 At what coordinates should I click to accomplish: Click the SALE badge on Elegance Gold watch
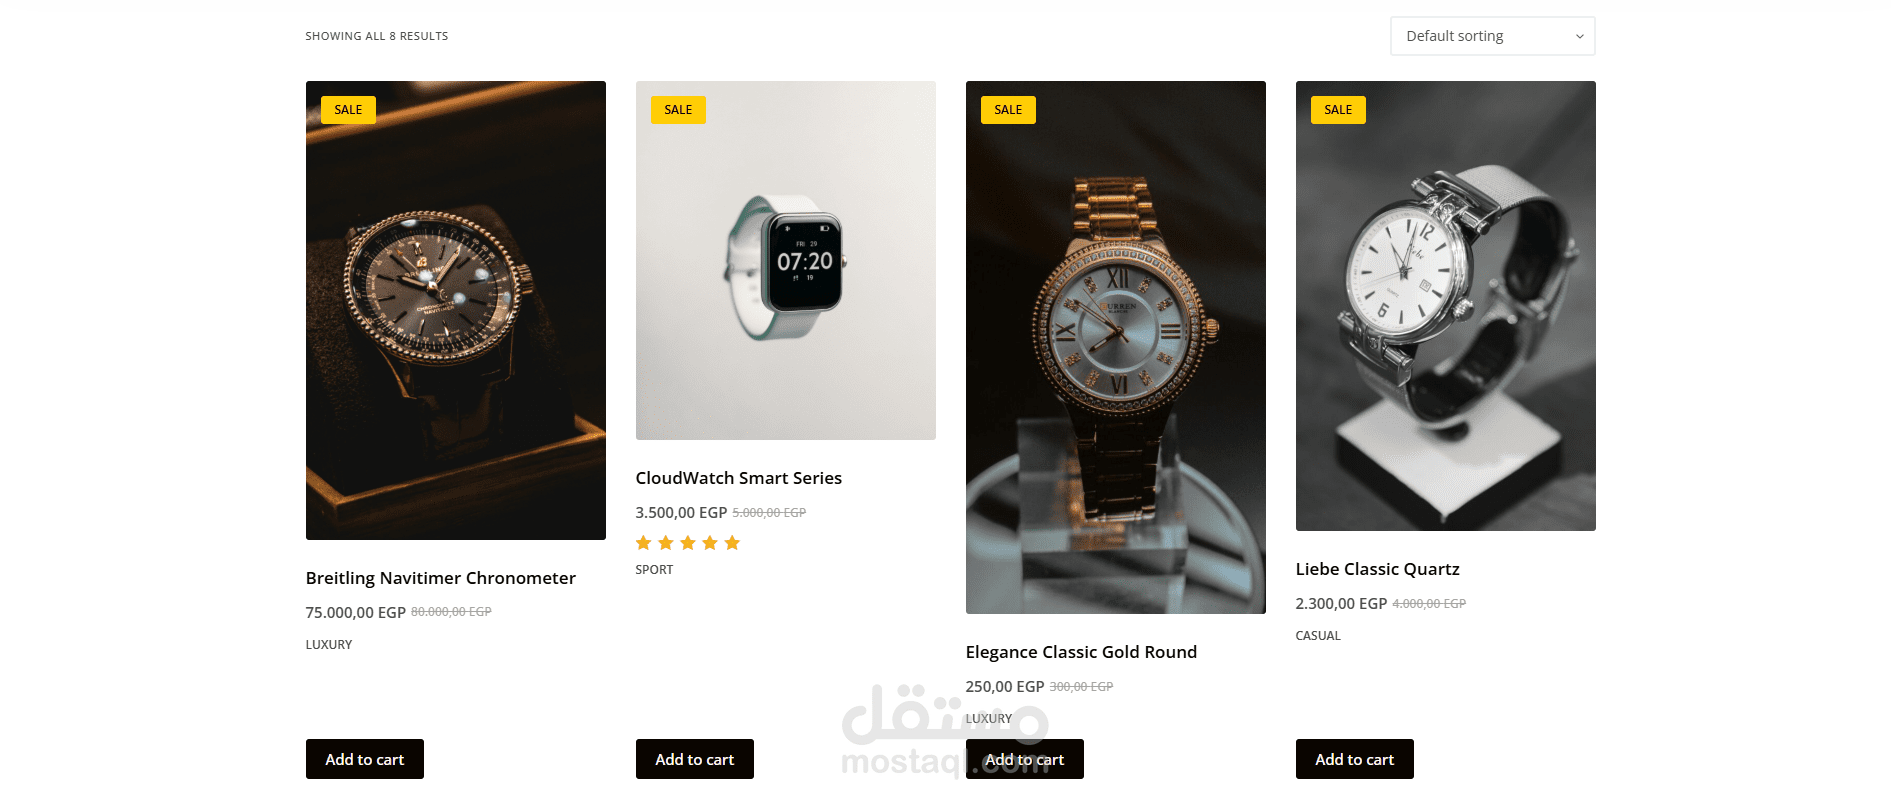click(x=1008, y=110)
